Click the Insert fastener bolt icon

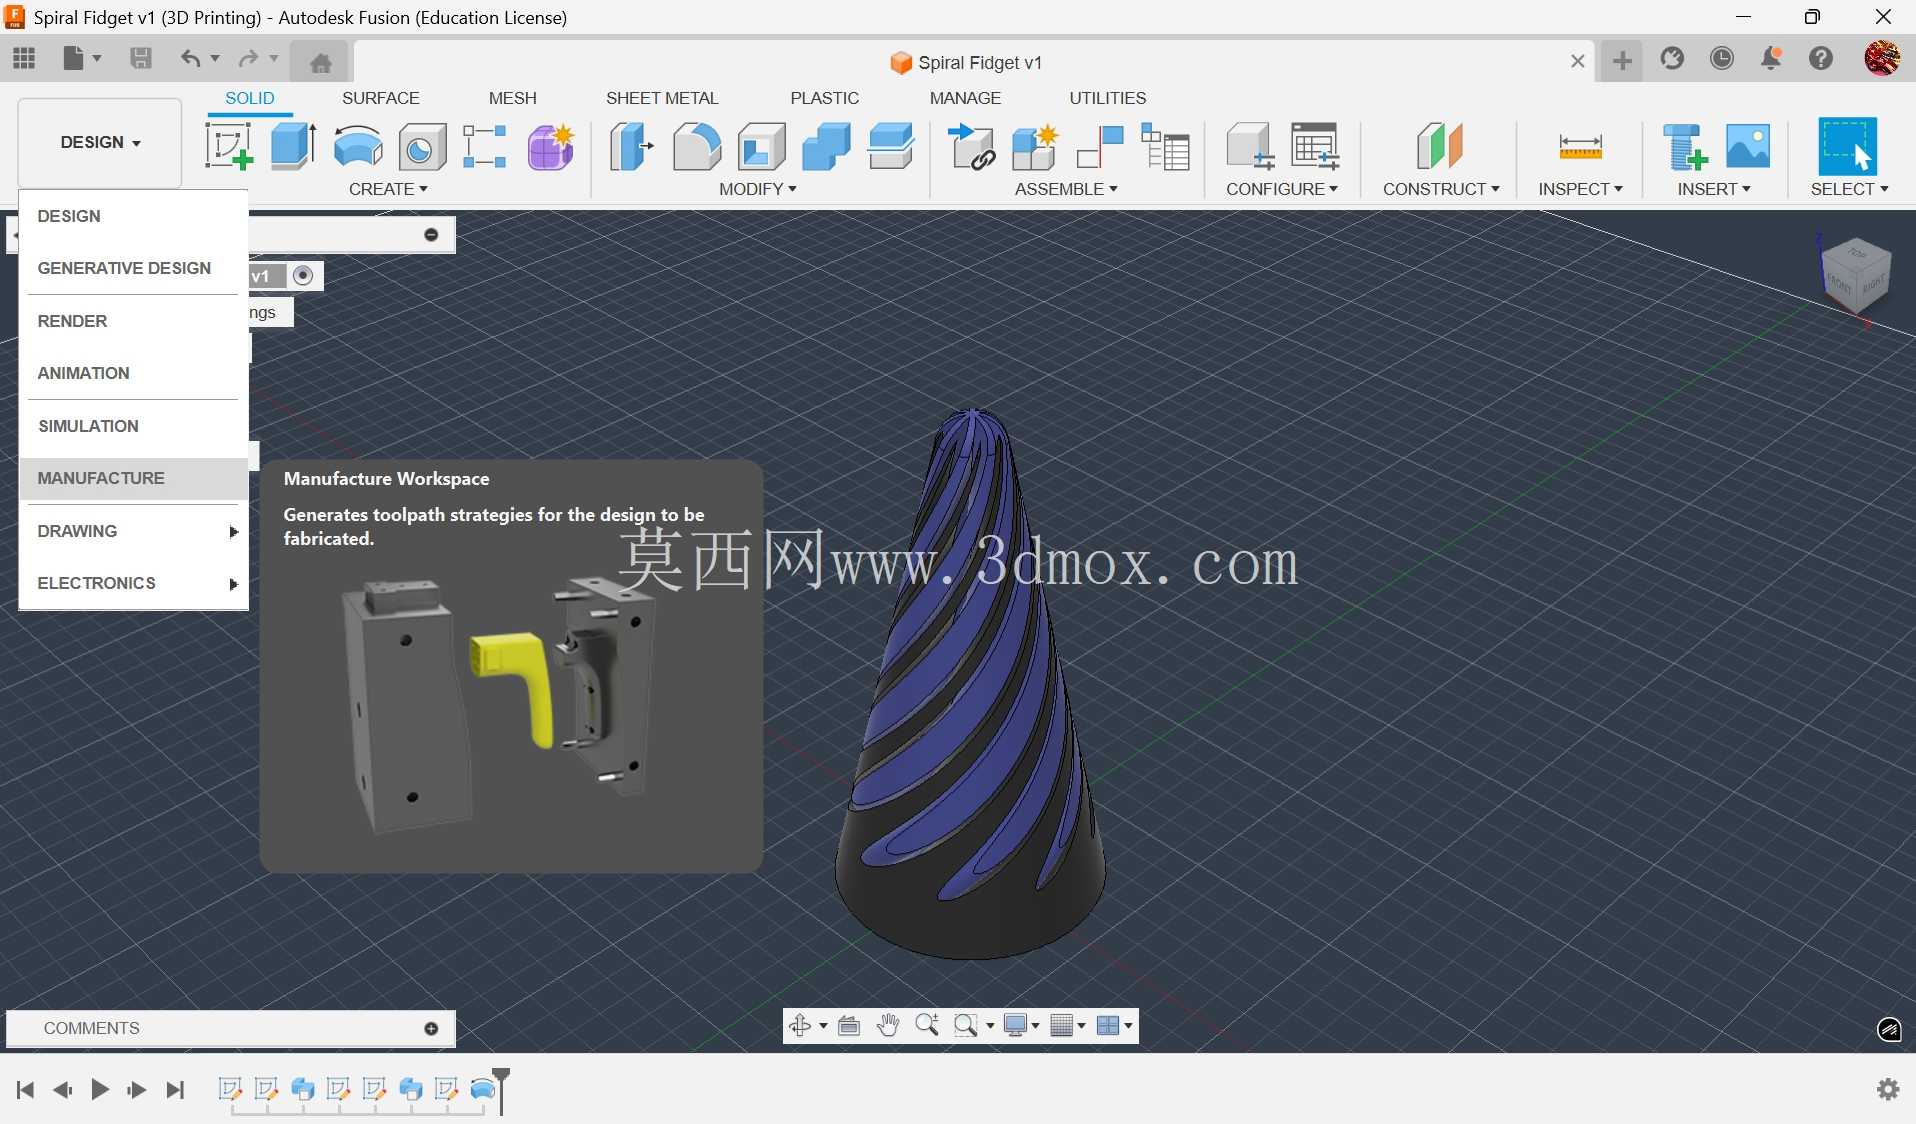(x=1685, y=146)
